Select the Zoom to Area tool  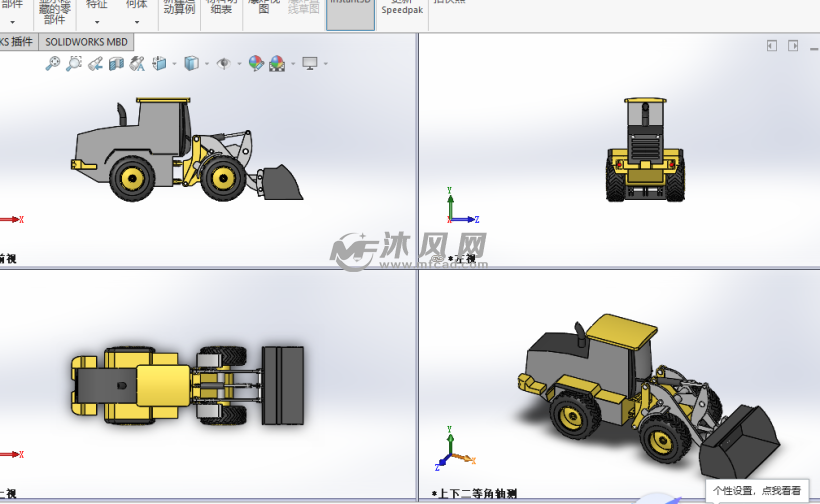click(74, 63)
